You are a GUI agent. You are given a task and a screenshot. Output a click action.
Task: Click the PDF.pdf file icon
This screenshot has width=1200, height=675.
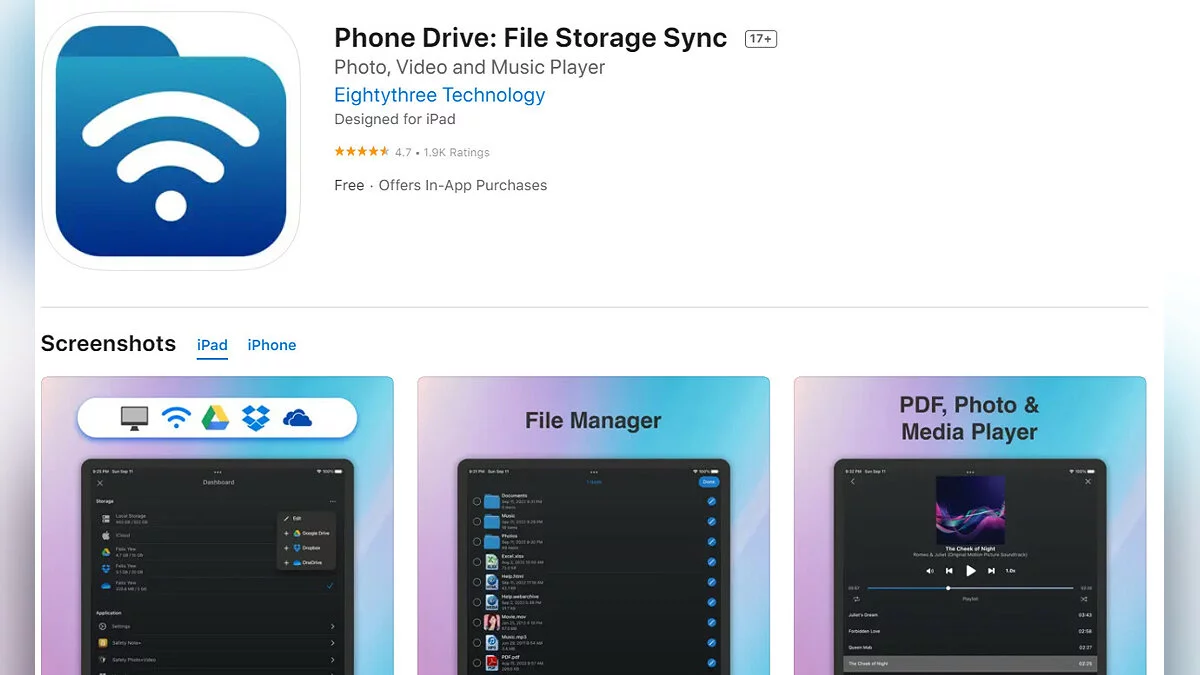tap(492, 663)
